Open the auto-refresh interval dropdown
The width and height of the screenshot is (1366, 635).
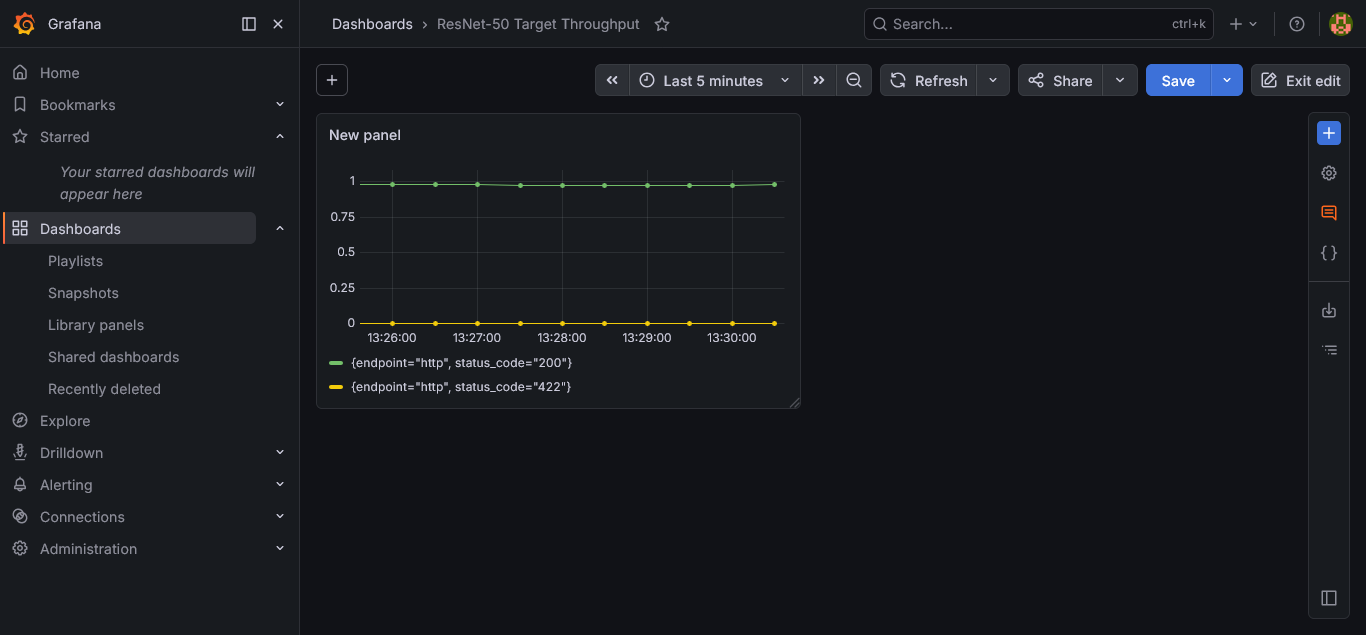click(993, 80)
